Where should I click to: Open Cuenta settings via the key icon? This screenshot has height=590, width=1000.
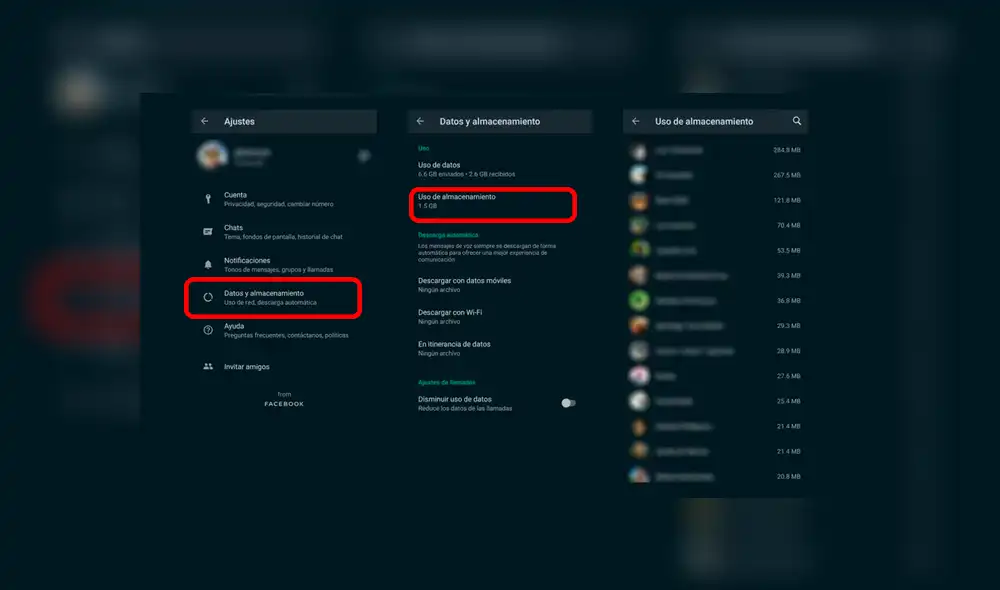208,197
